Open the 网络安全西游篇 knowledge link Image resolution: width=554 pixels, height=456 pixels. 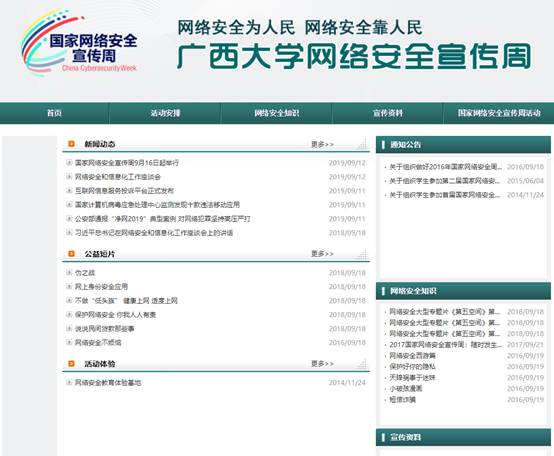pos(412,356)
